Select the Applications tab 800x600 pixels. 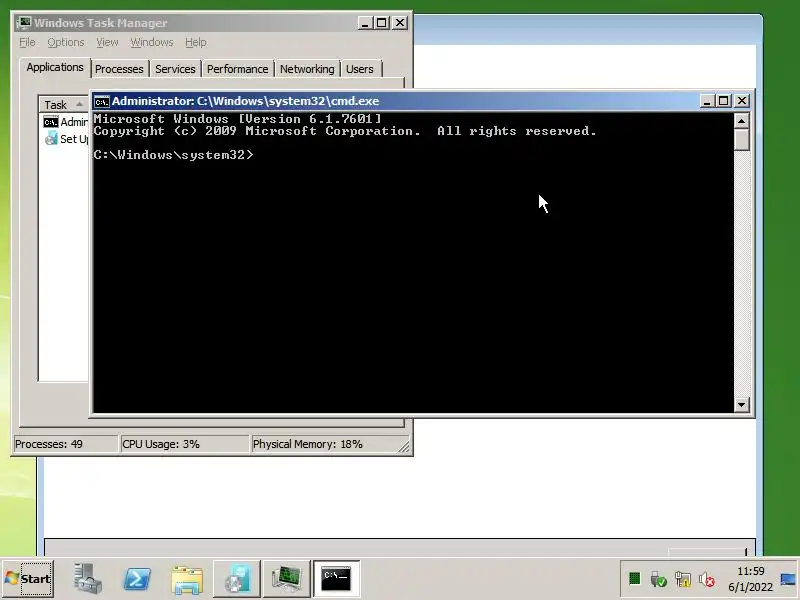55,67
